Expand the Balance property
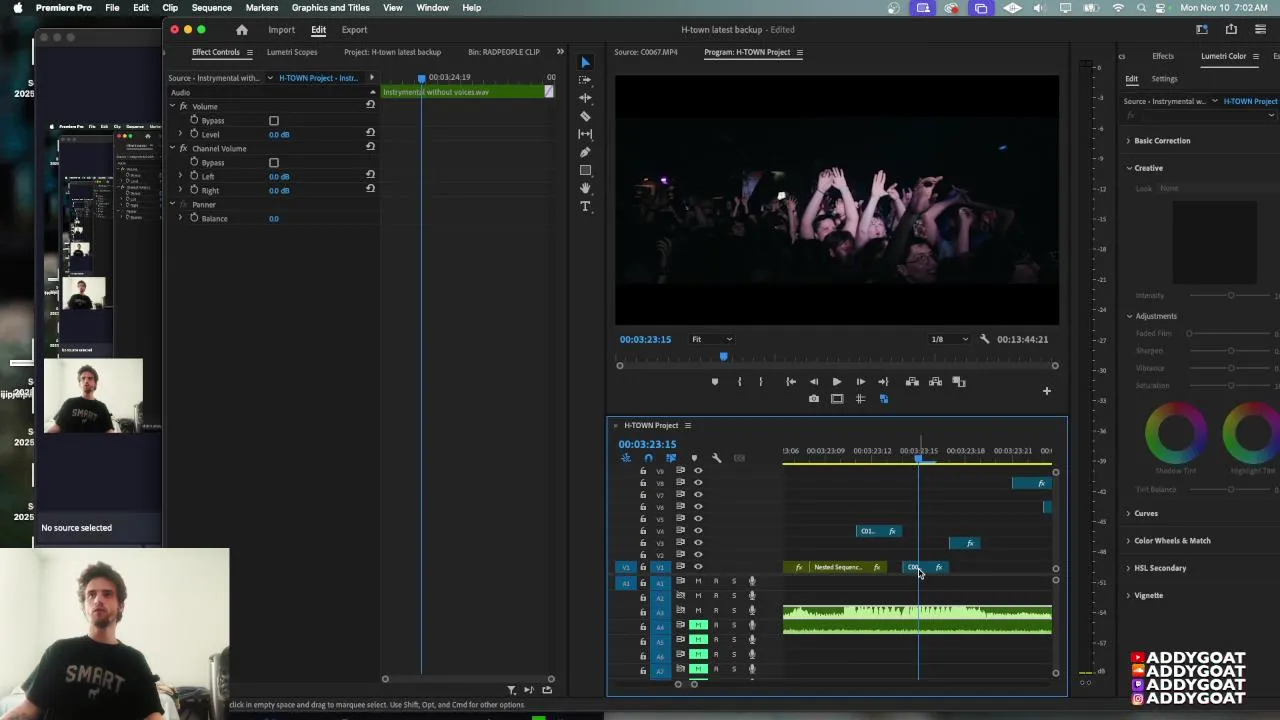This screenshot has width=1280, height=720. [x=181, y=218]
